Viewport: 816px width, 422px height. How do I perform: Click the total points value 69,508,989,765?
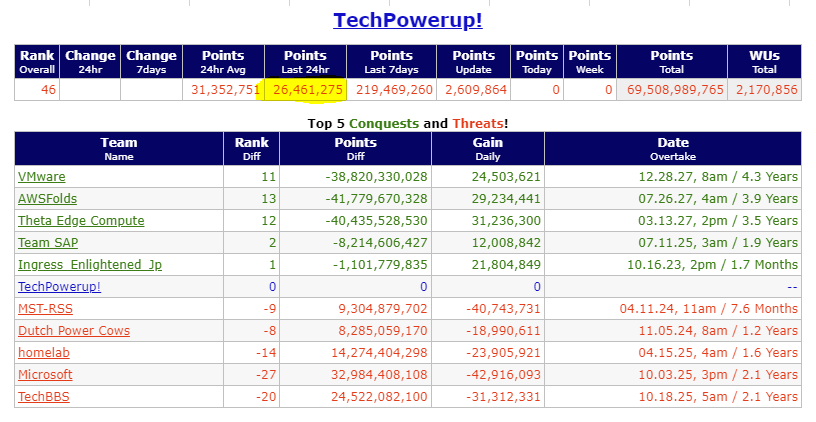point(675,89)
